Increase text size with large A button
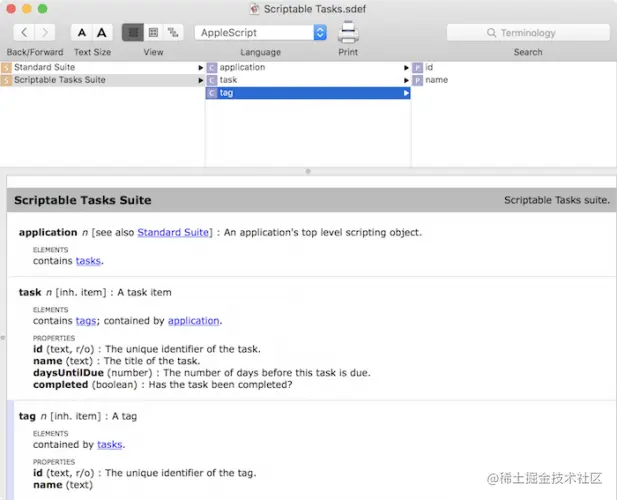 tap(102, 33)
